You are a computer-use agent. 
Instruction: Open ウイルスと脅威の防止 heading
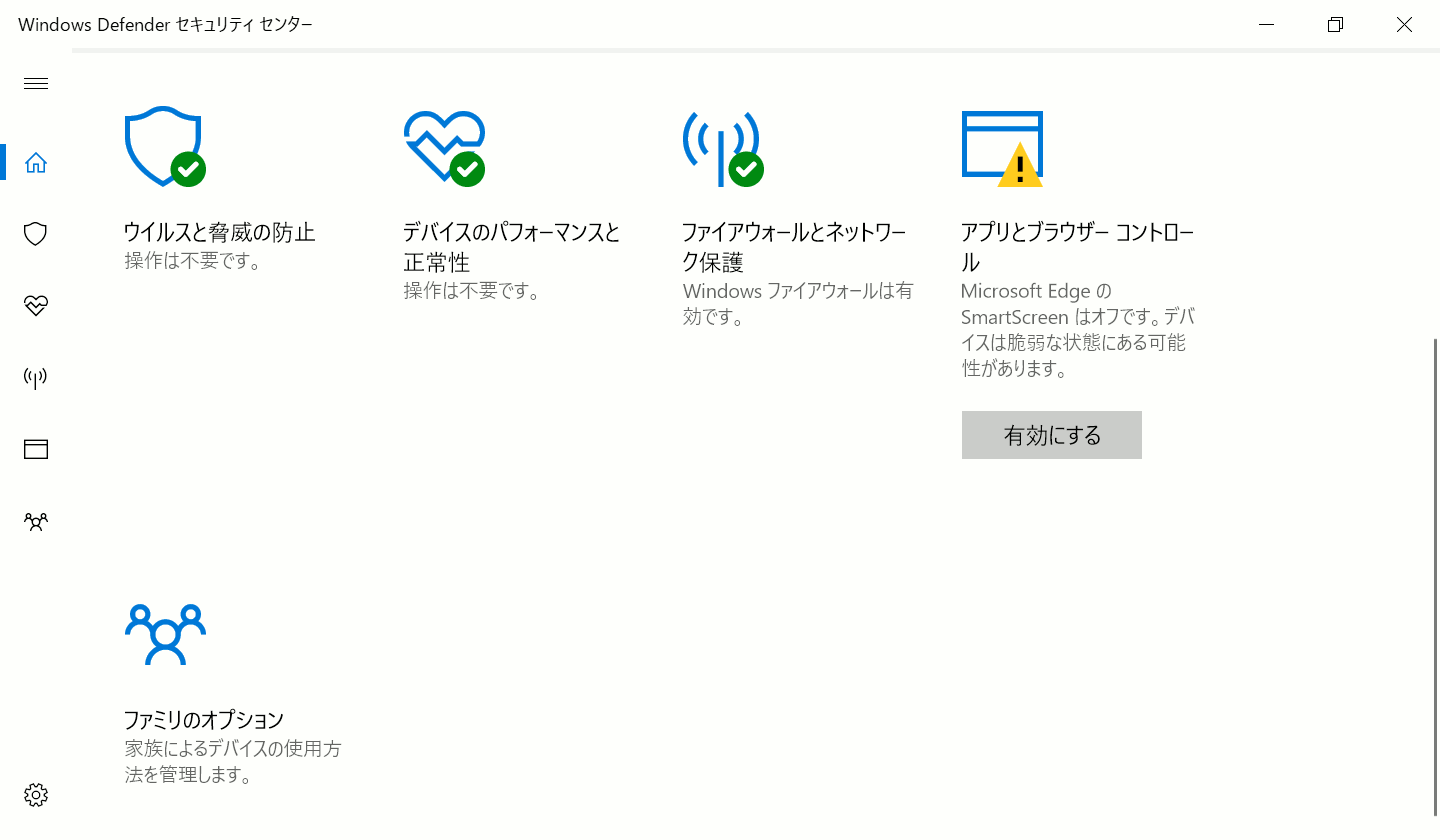(219, 233)
